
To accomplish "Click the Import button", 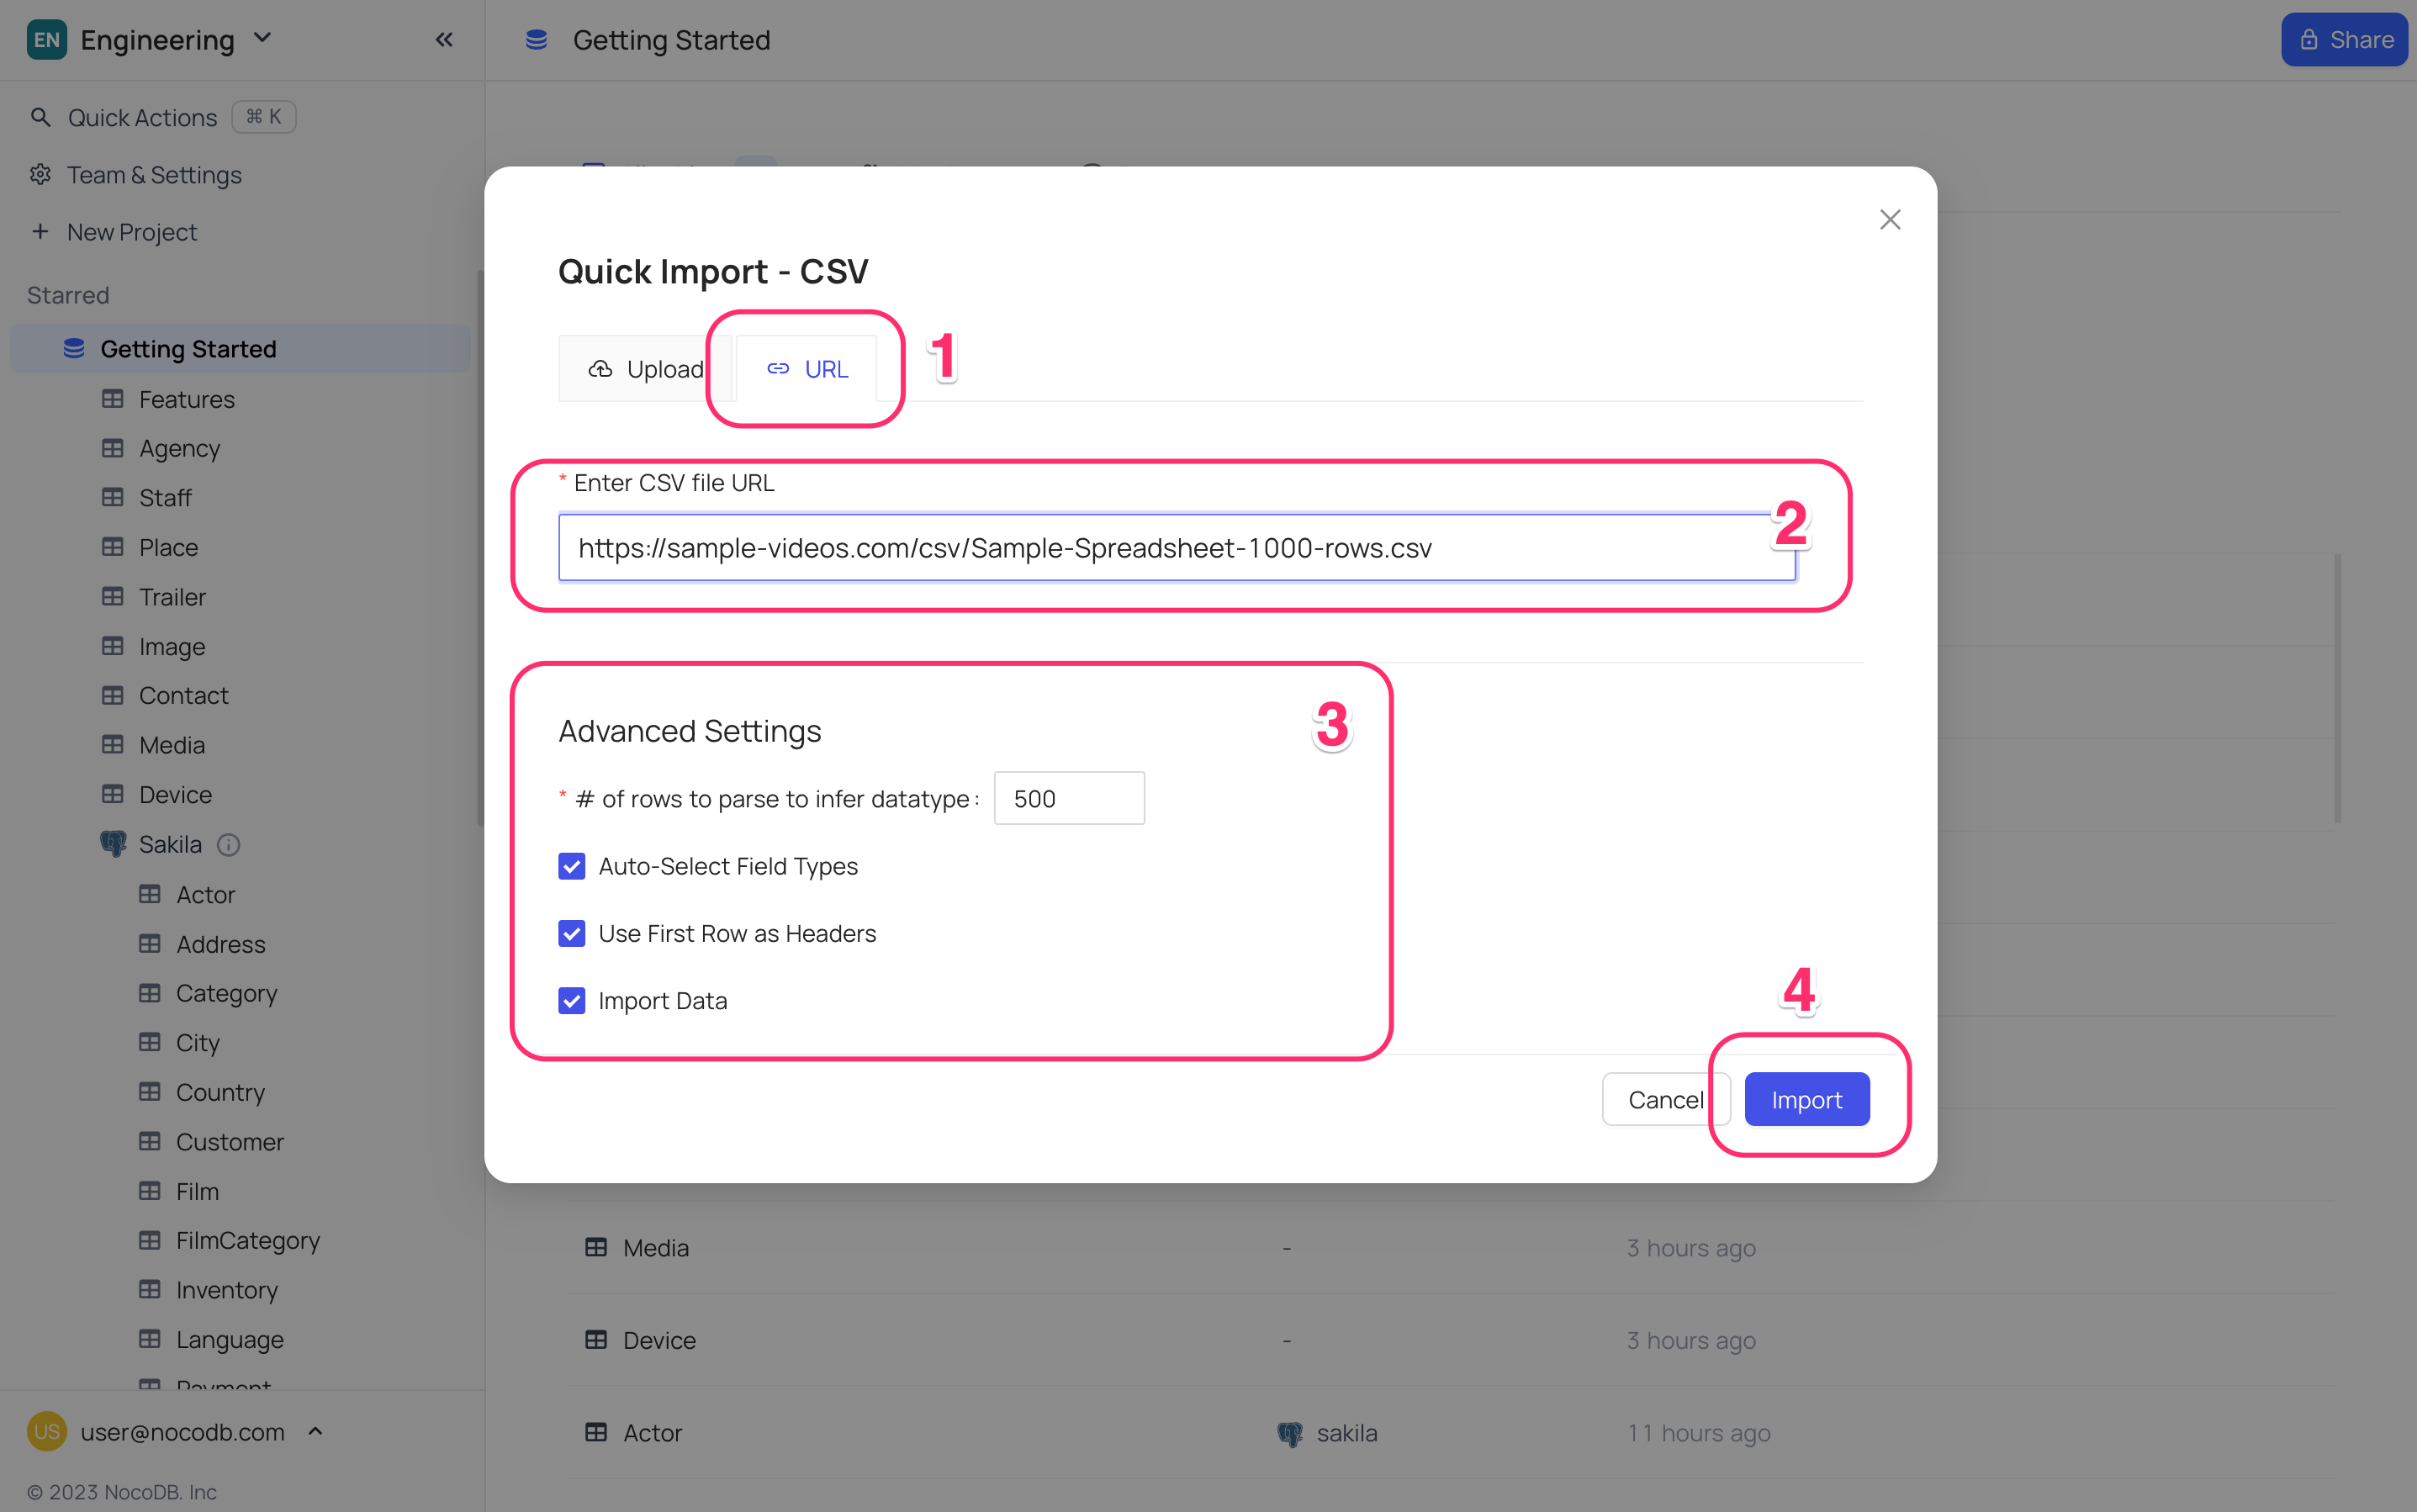I will pyautogui.click(x=1806, y=1099).
